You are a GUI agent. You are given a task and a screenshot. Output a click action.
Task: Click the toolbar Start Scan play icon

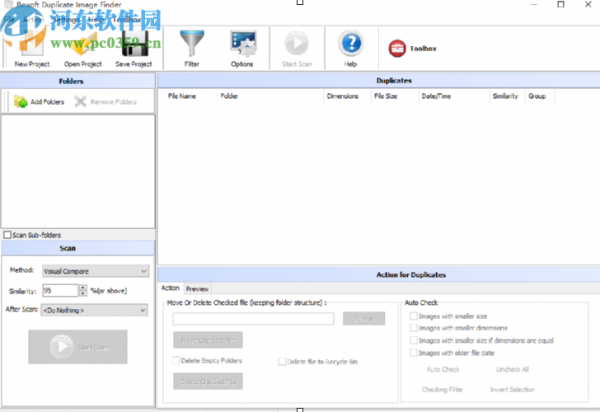click(x=297, y=48)
